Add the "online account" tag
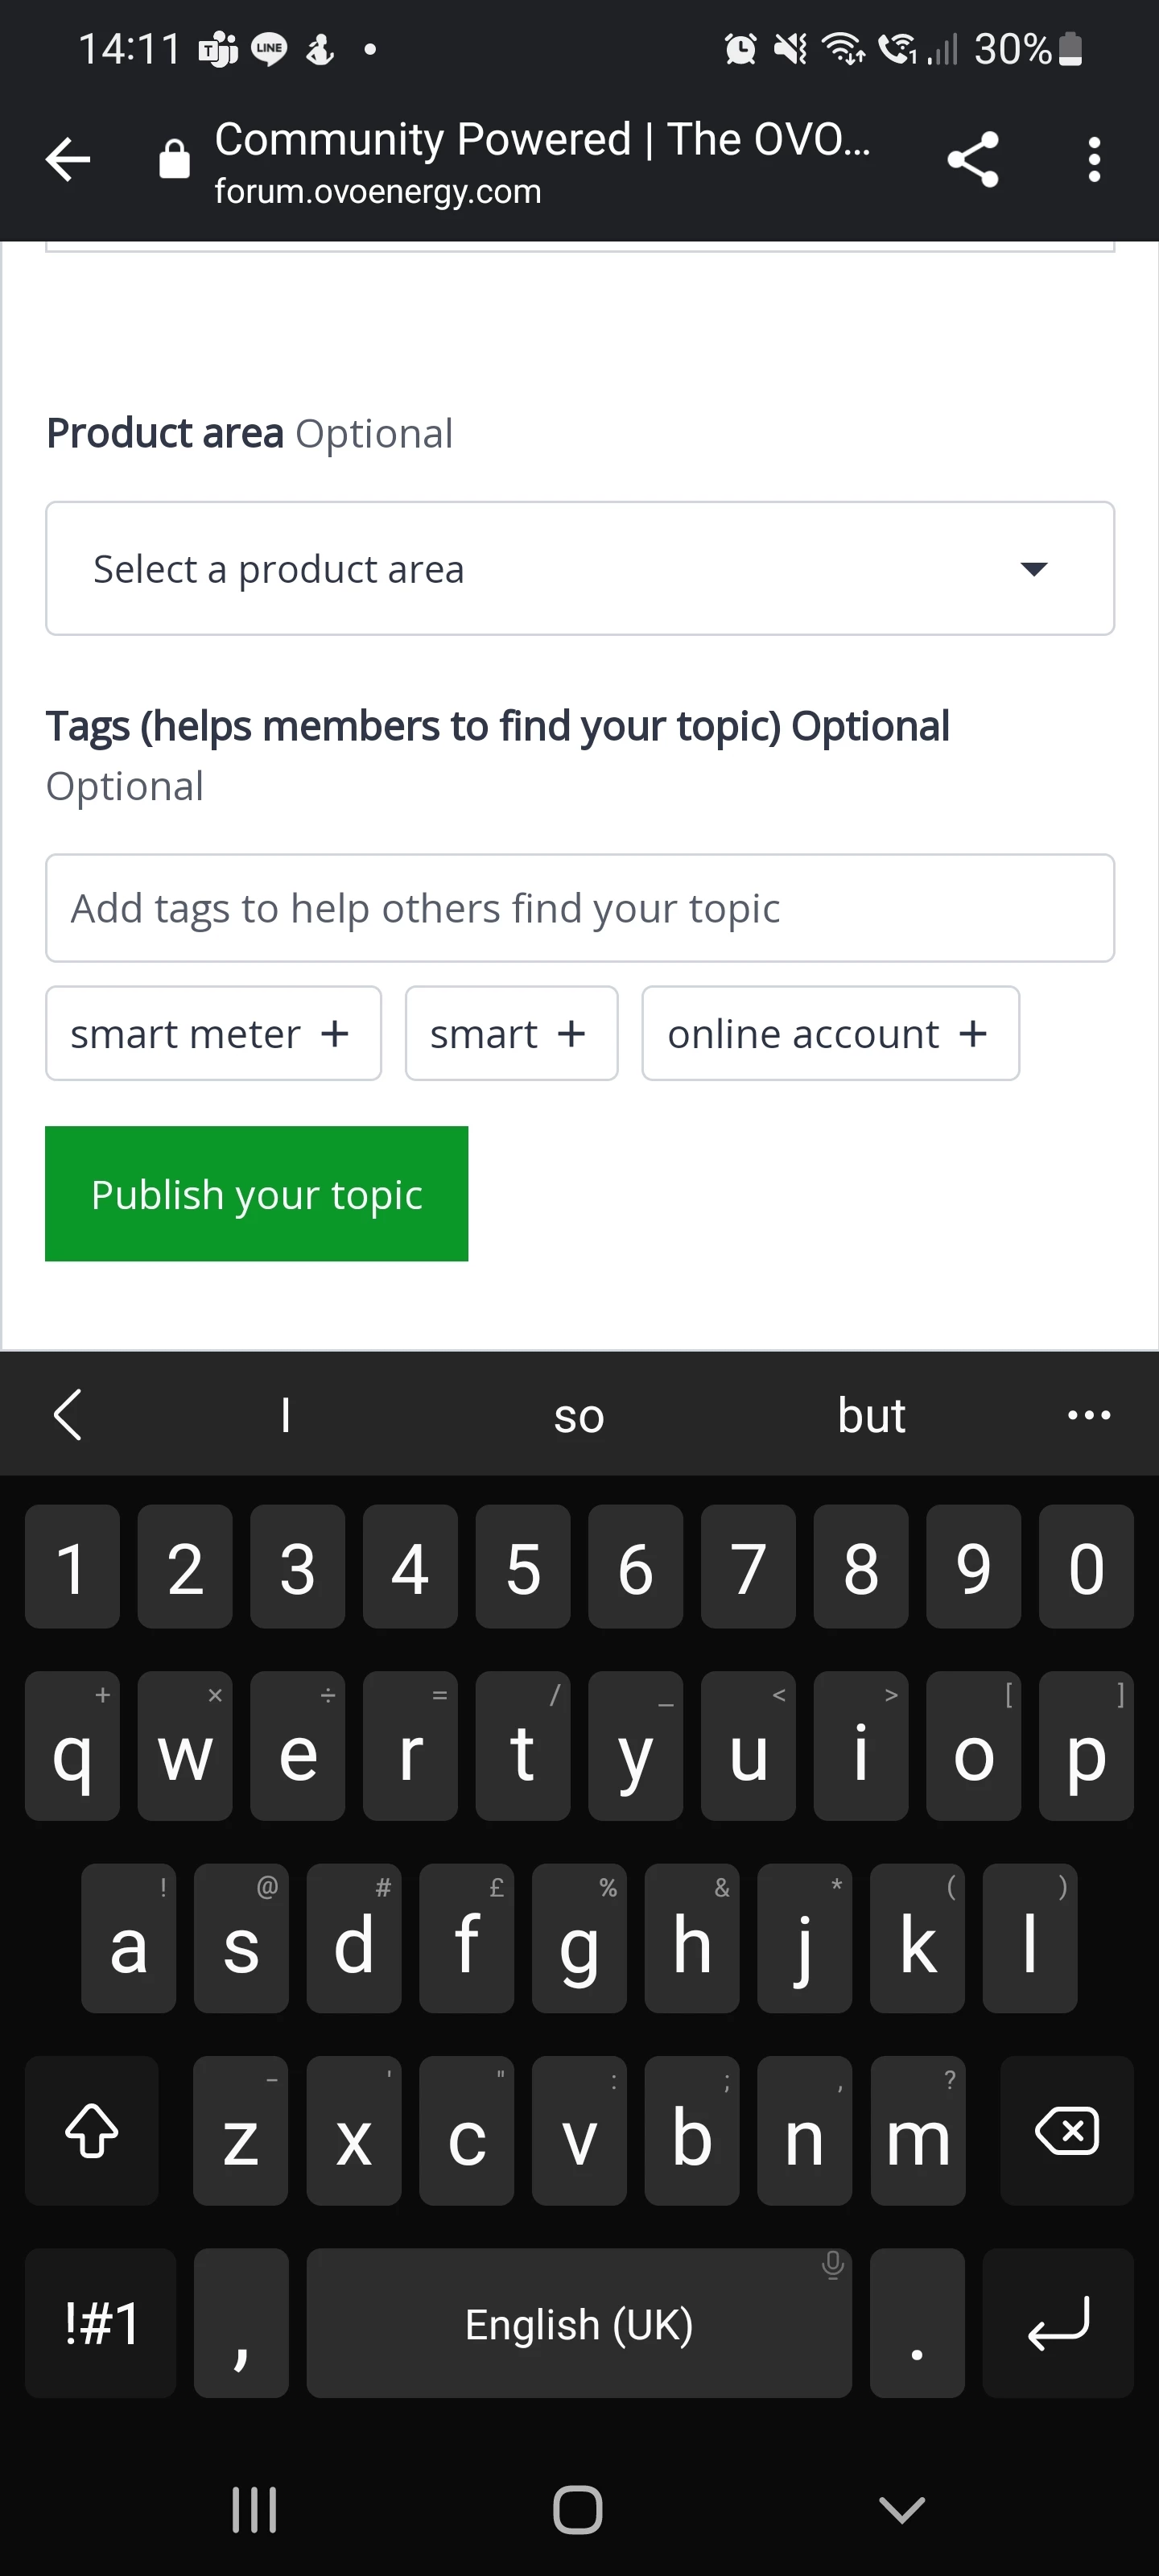 click(830, 1034)
